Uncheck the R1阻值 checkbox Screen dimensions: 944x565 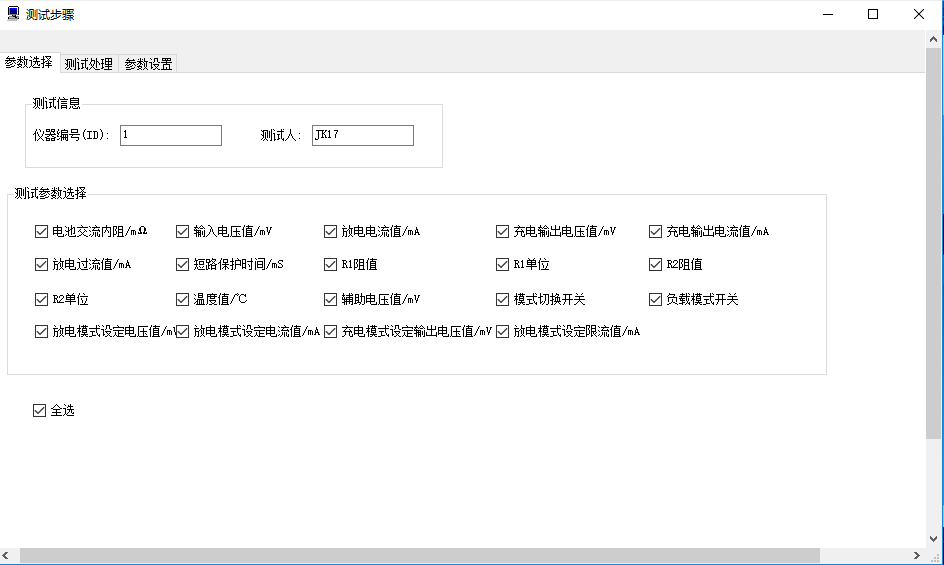tap(331, 265)
